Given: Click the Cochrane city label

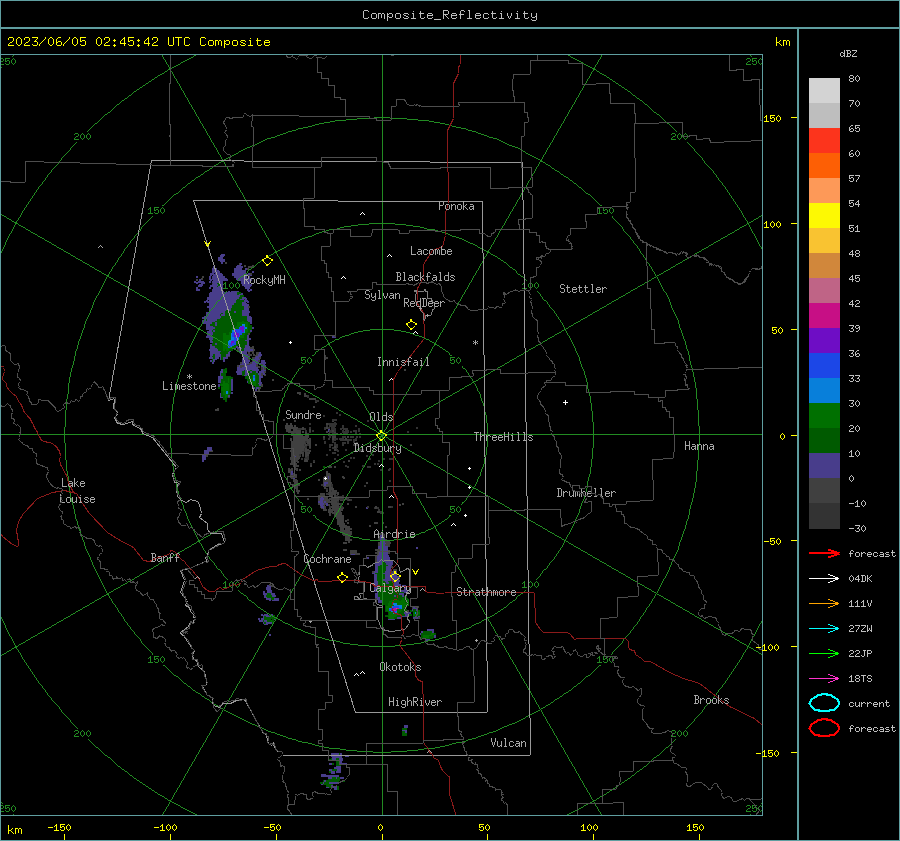Looking at the screenshot, I should (x=327, y=559).
